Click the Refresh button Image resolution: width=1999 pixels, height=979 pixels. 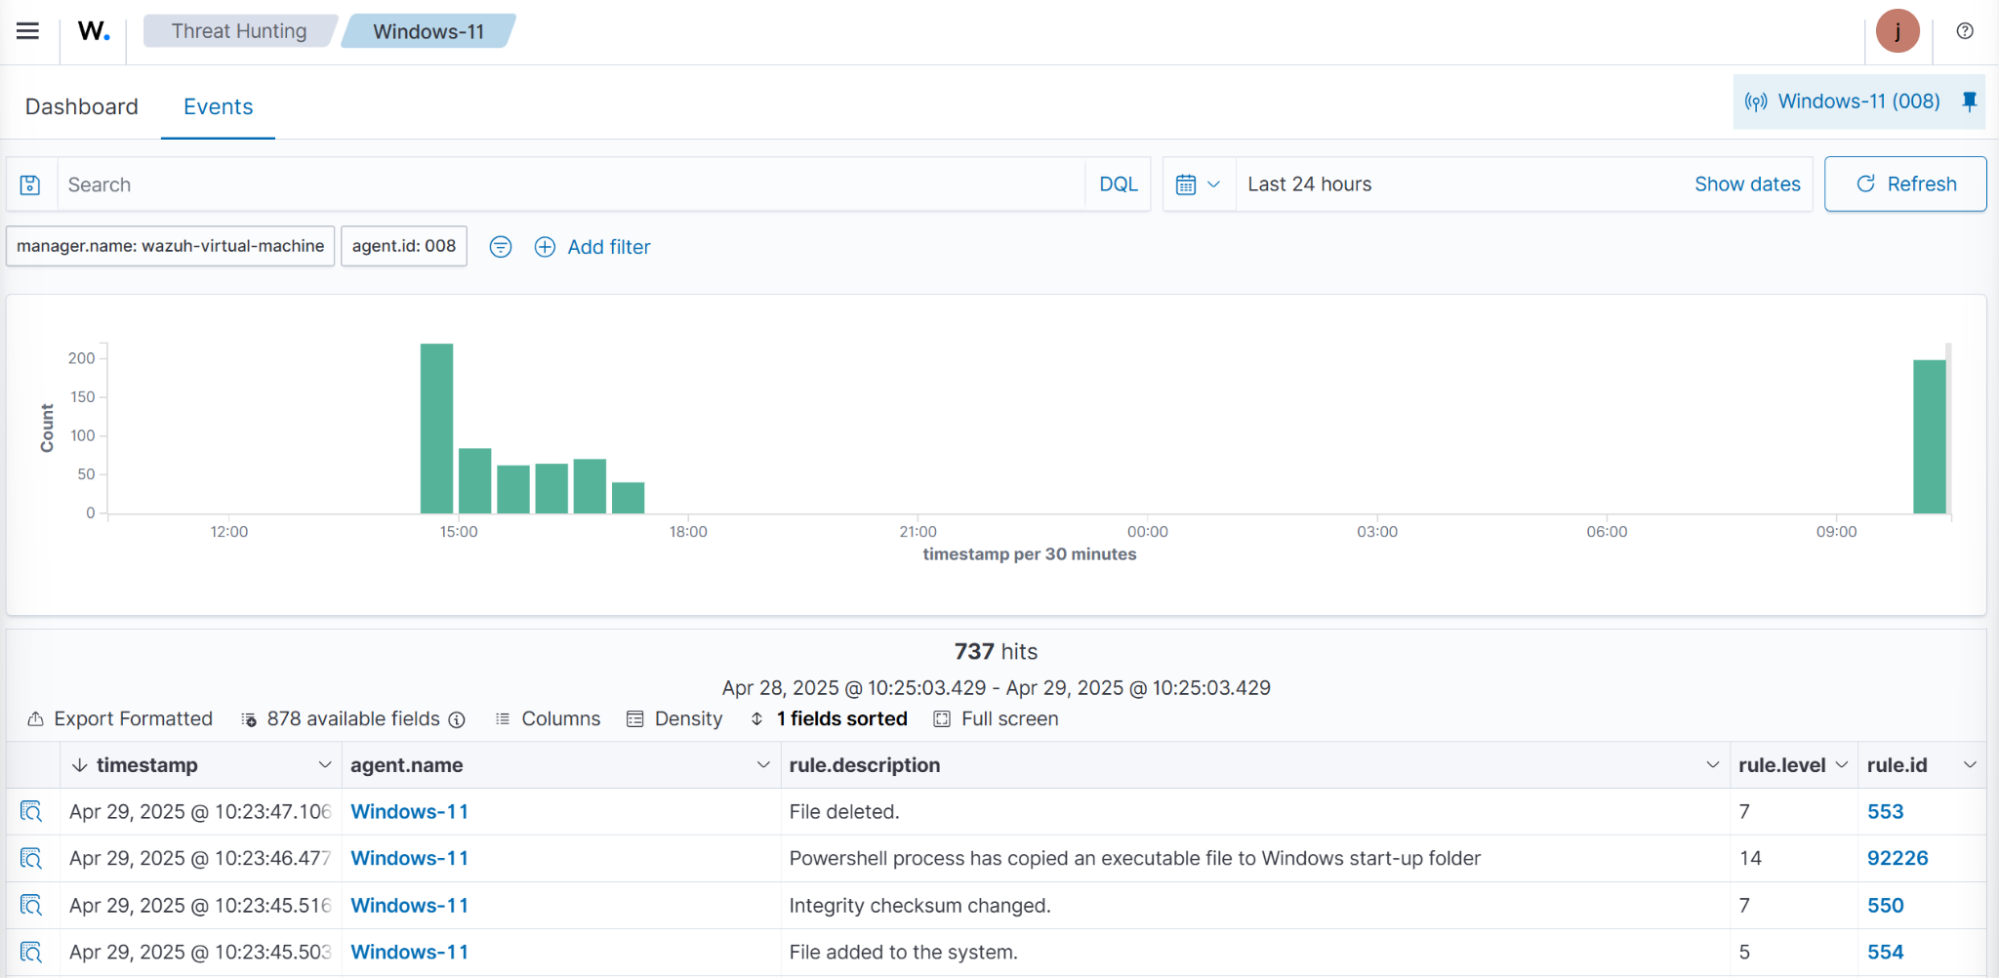point(1905,184)
